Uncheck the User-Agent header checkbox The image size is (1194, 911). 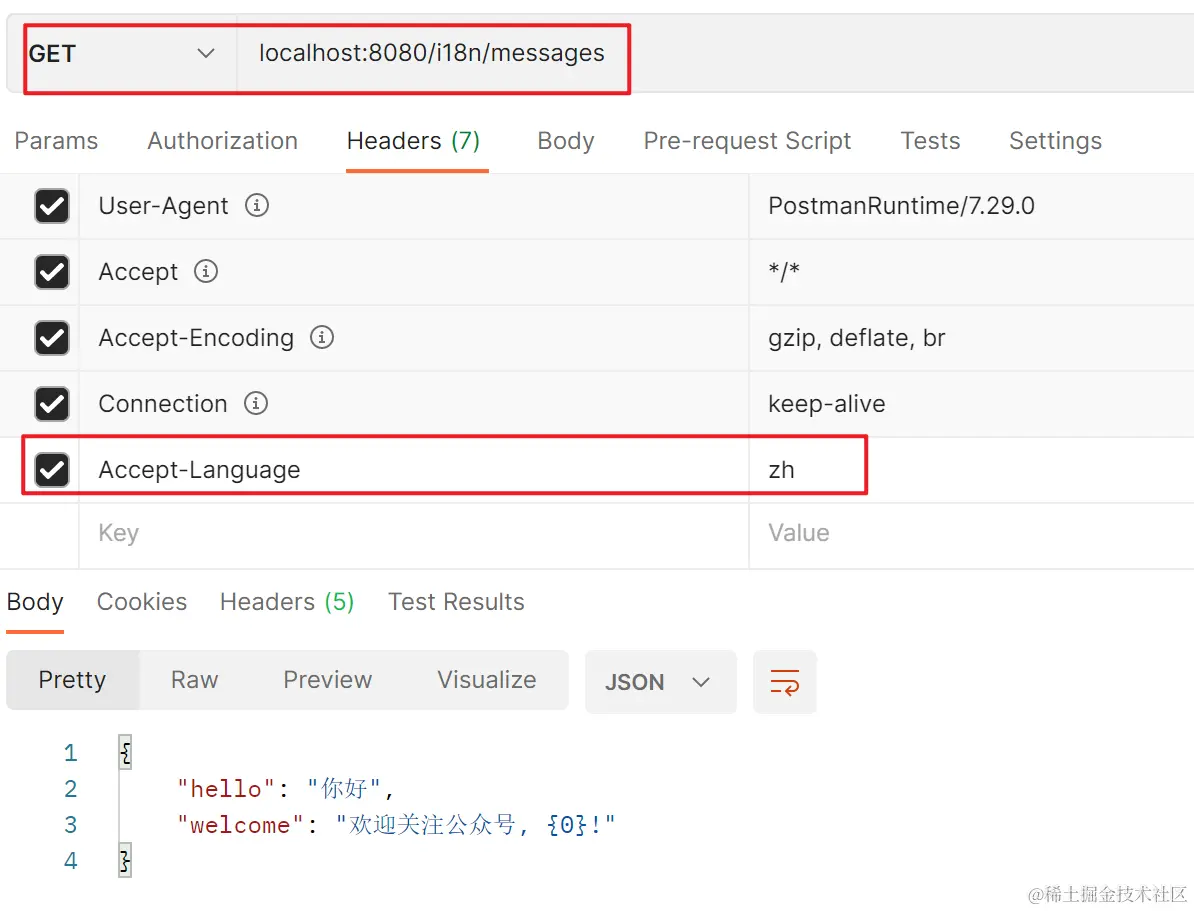coord(52,206)
